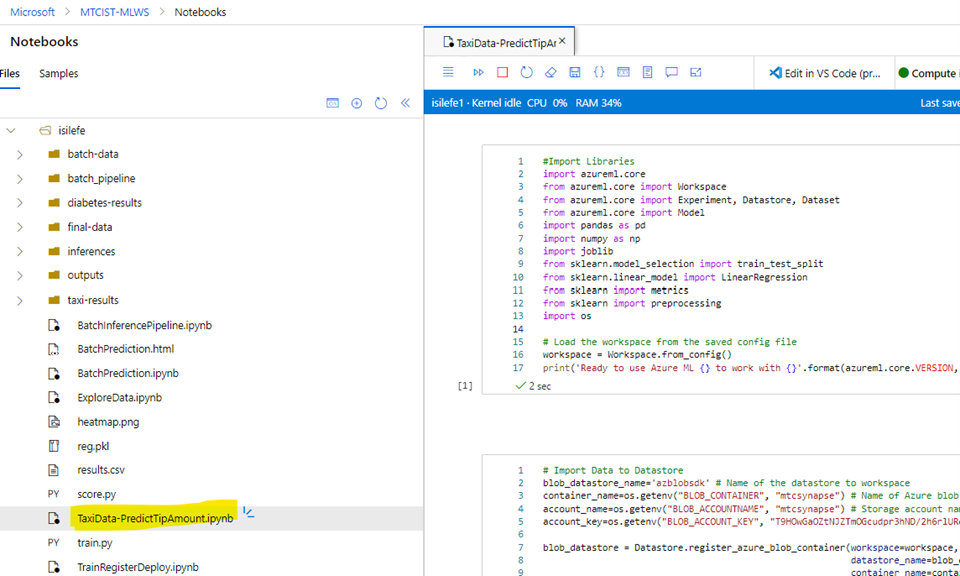Open terminal icon in notebook toolbar

[x=623, y=72]
